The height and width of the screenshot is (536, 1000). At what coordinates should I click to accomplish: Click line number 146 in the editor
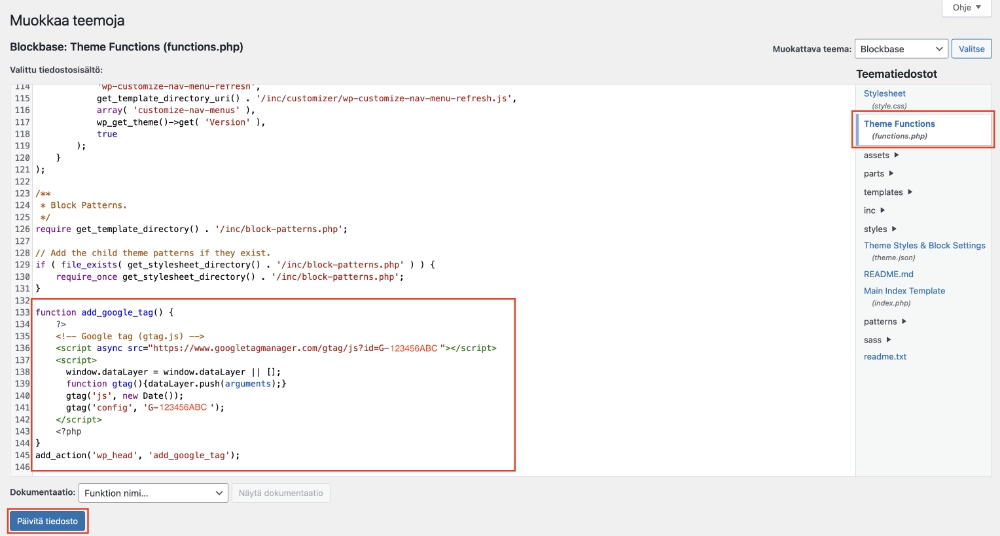22,467
